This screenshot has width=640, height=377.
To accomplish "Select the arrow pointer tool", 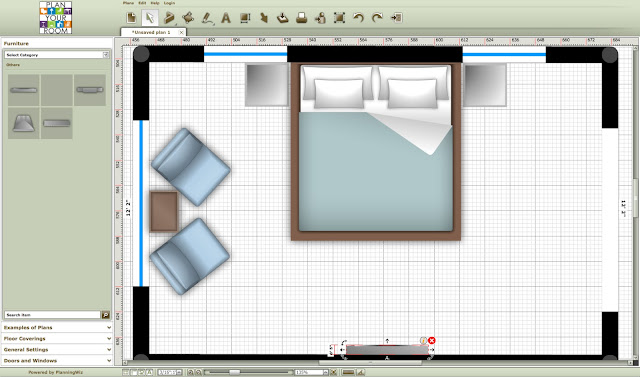I will [x=150, y=18].
